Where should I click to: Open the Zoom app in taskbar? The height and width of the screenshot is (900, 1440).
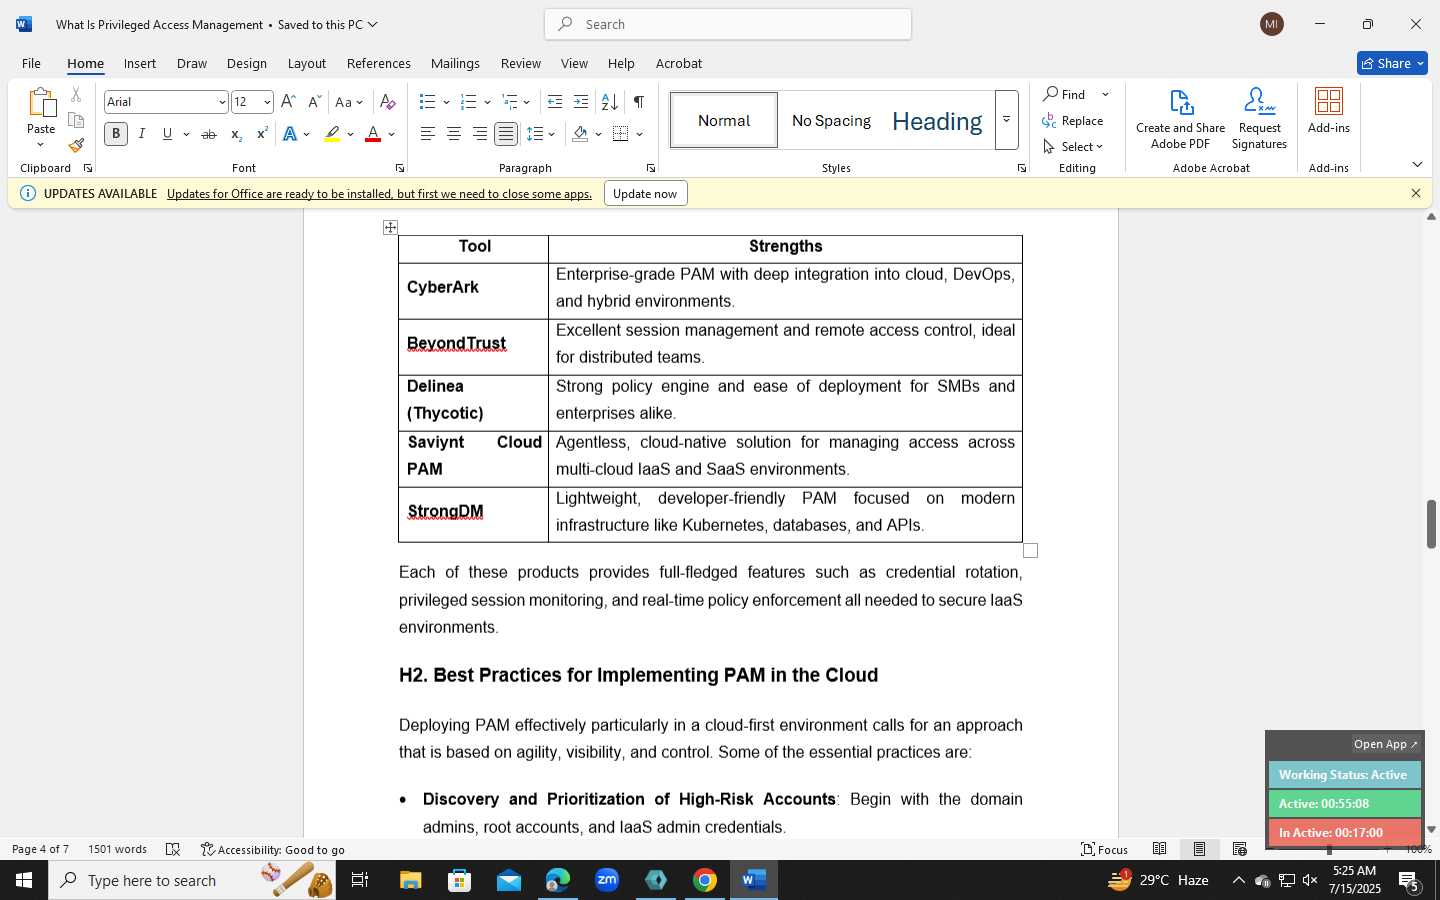tap(607, 880)
